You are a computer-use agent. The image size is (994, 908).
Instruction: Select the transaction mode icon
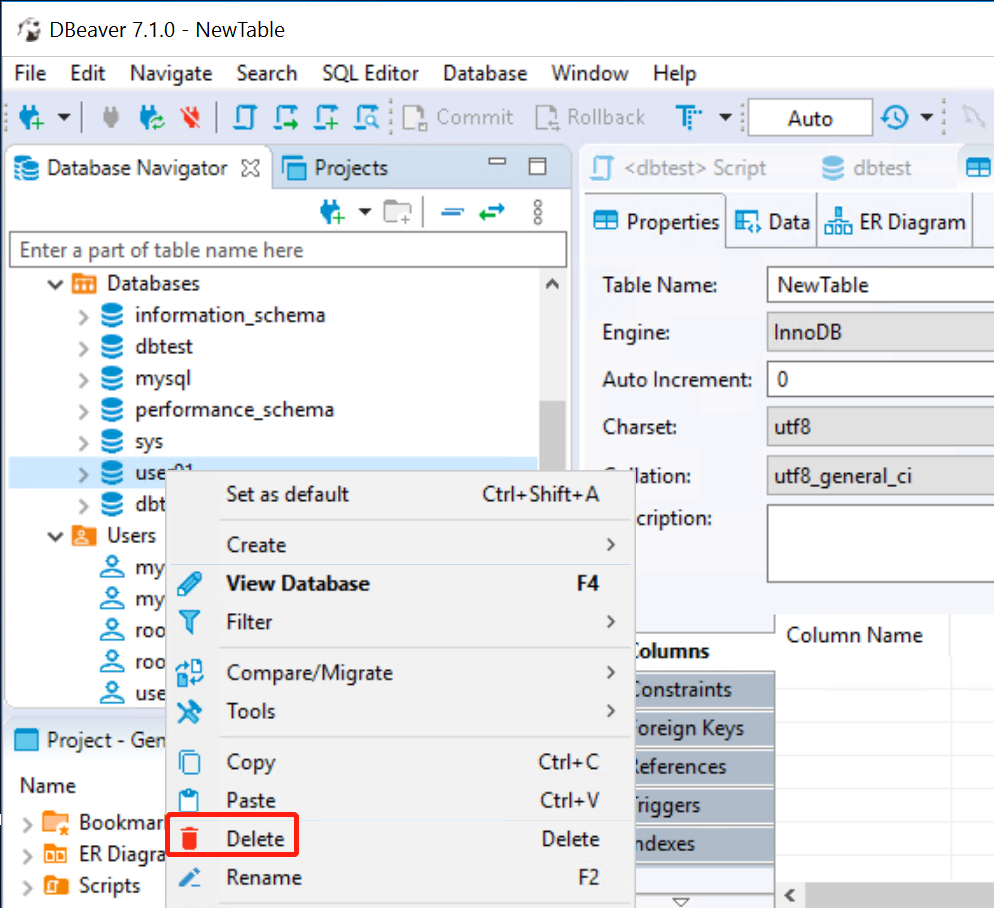pyautogui.click(x=688, y=117)
